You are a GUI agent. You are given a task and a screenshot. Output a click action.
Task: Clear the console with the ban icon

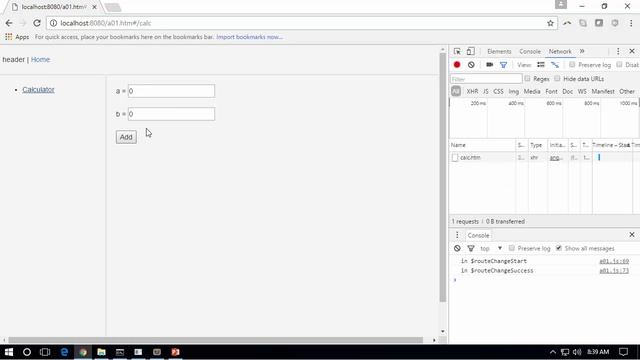(x=457, y=248)
